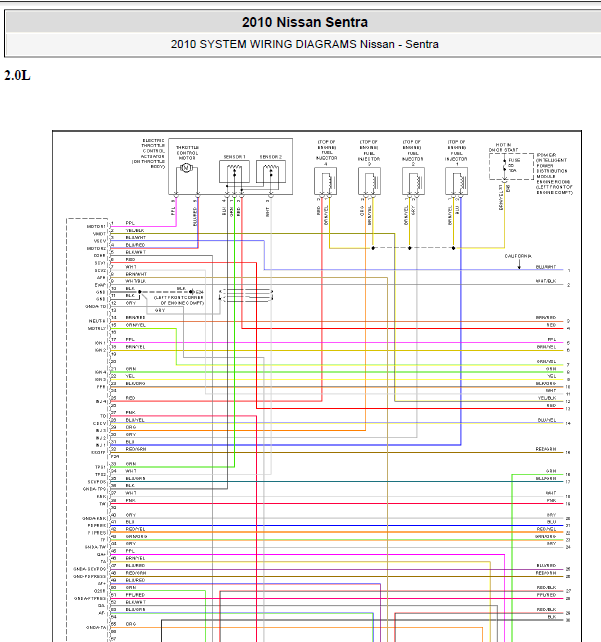
Task: Click 'YEL' wire label at pin 22
Action: (x=130, y=376)
